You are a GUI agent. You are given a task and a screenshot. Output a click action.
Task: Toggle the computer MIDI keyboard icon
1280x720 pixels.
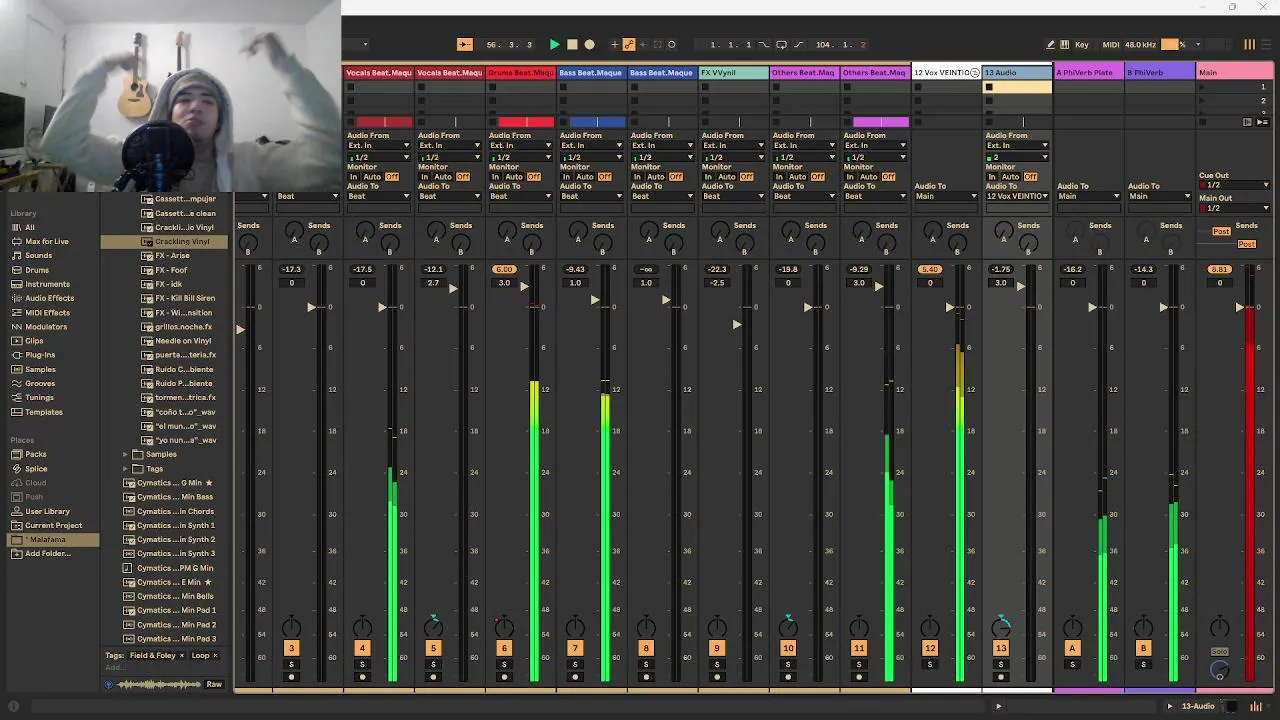(1065, 44)
